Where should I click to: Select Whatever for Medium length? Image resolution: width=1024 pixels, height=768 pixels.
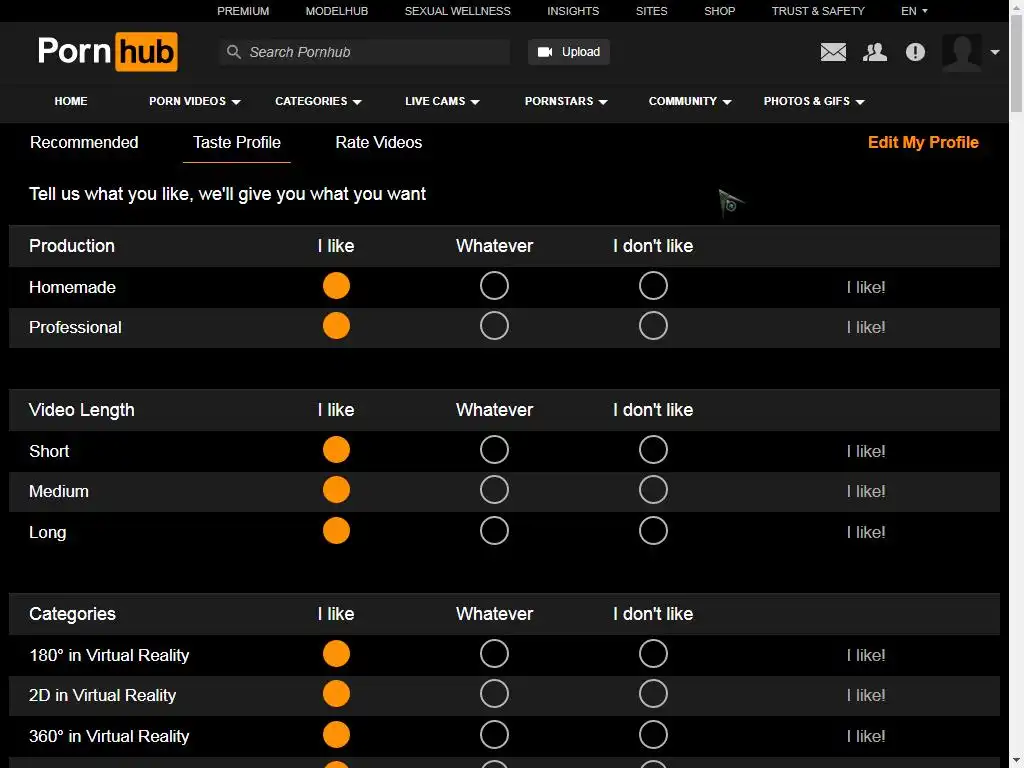[494, 490]
